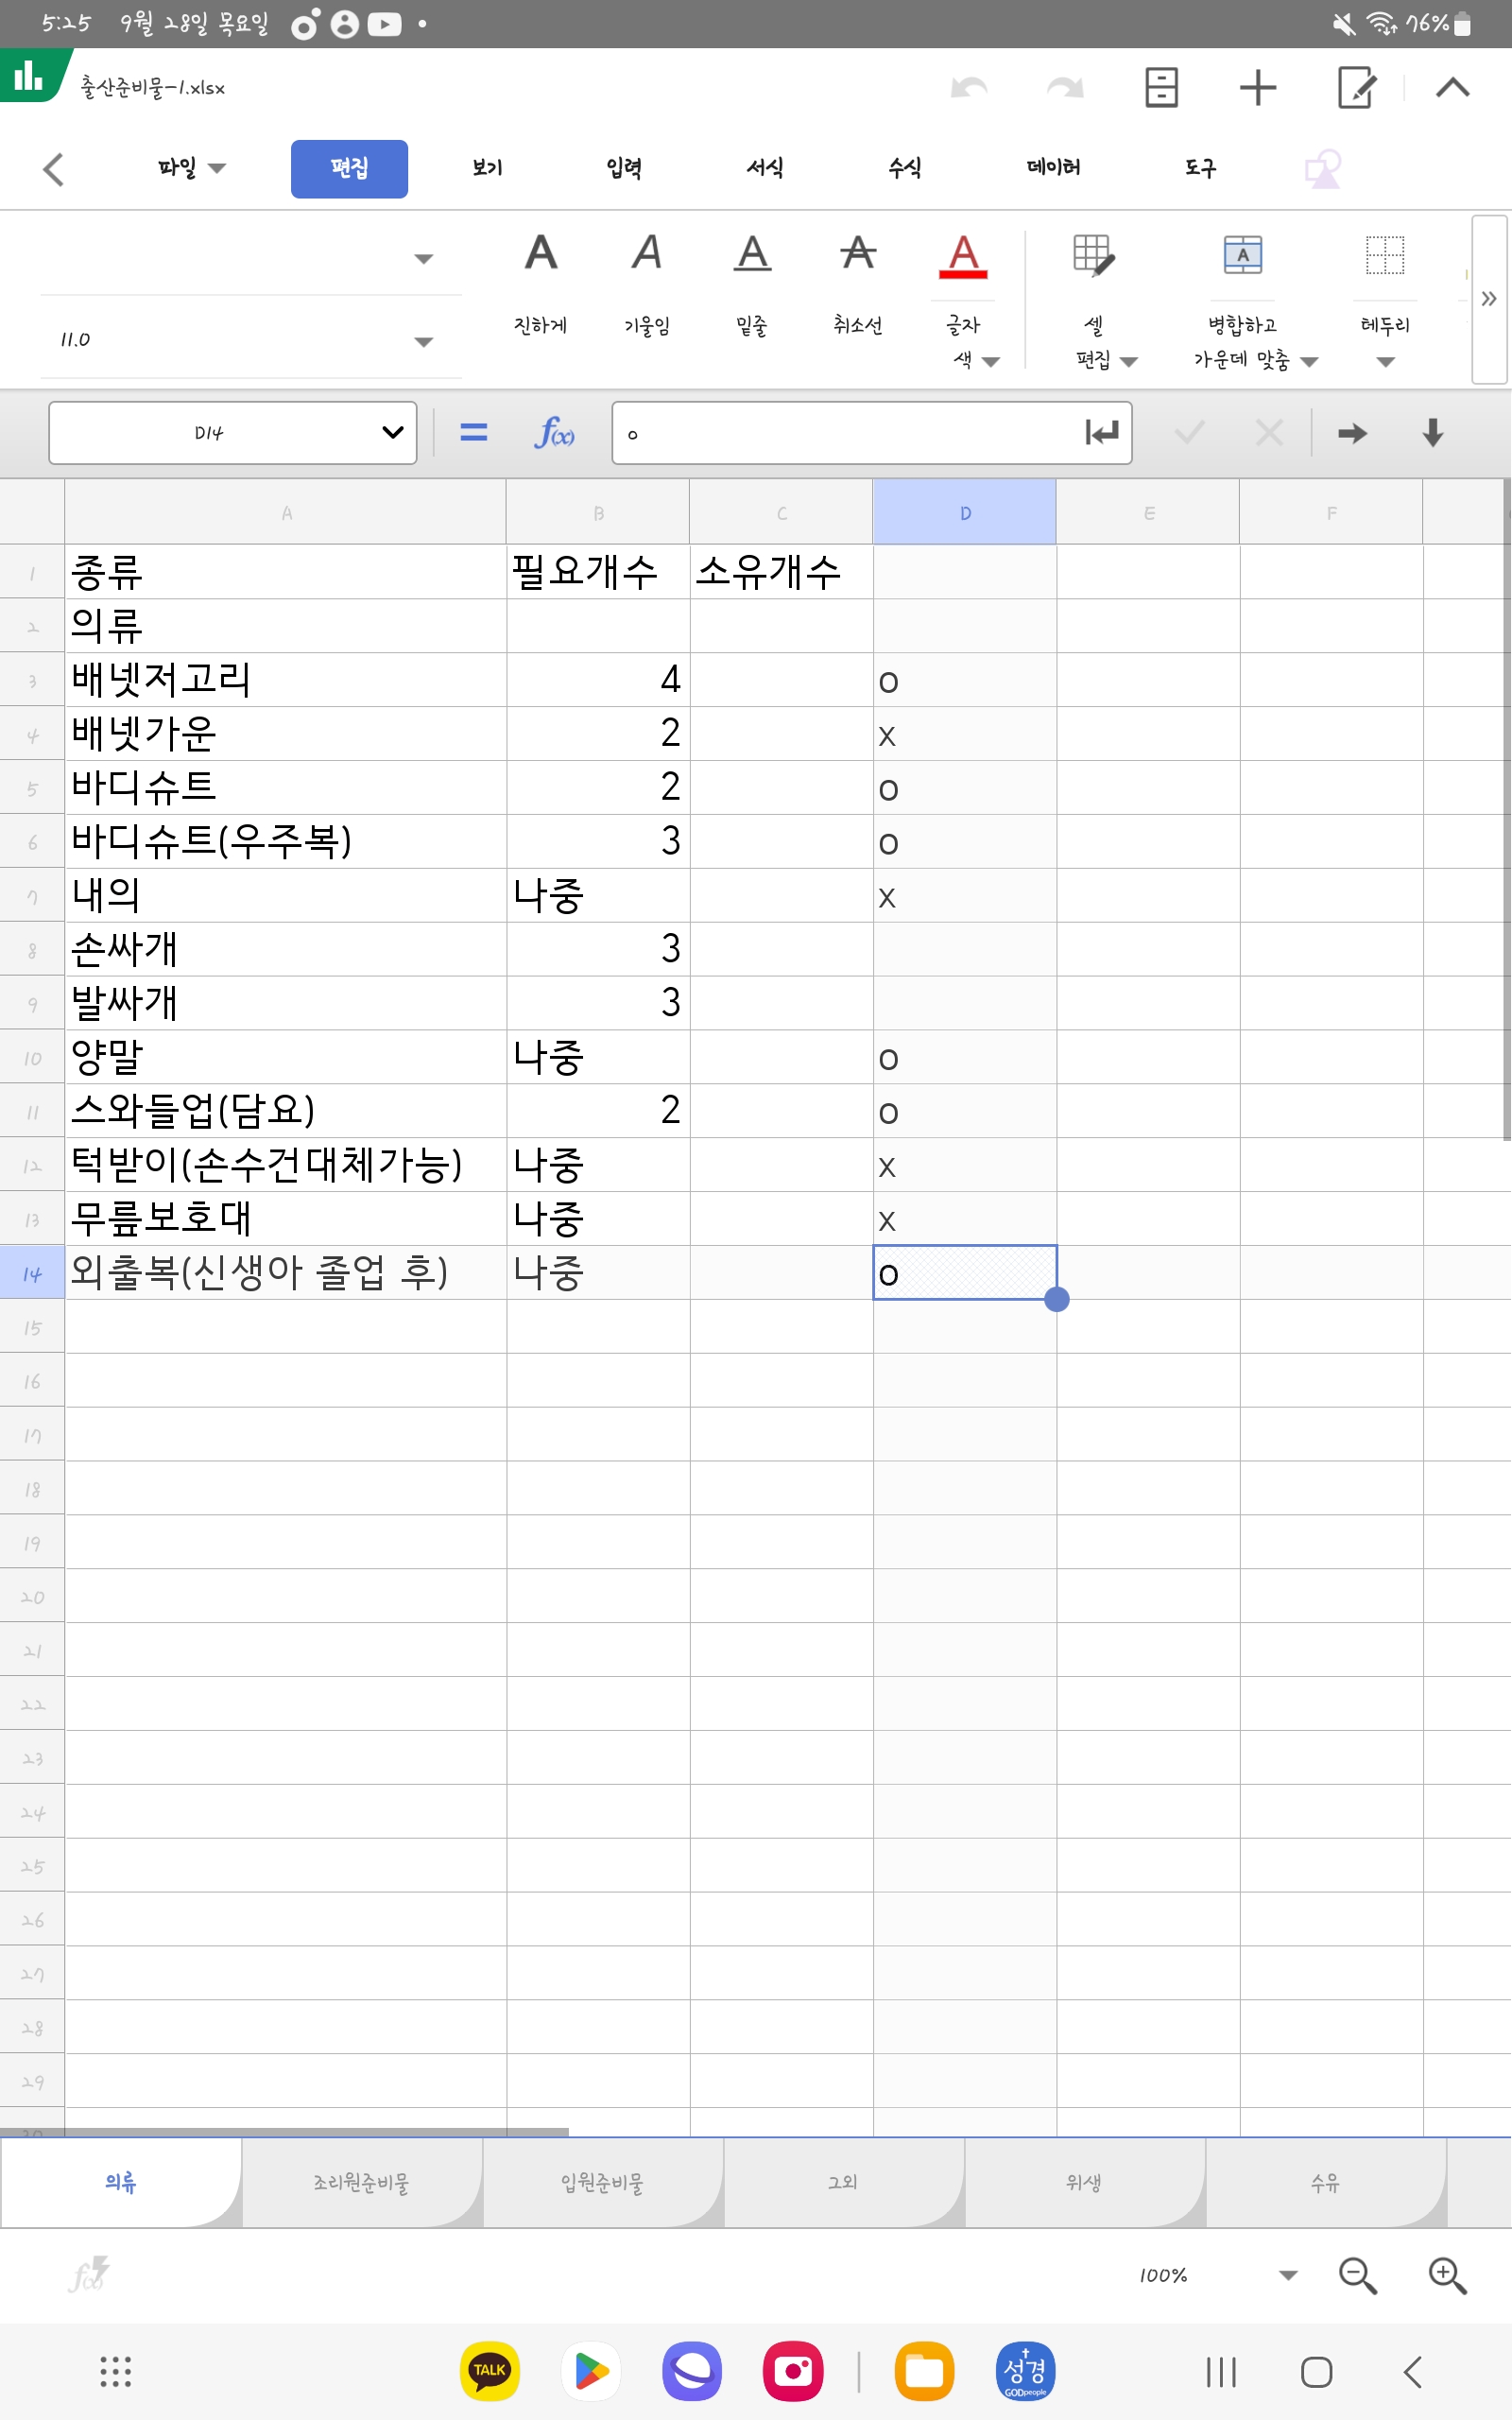Open the function fx insert icon
The image size is (1512, 2420).
click(x=554, y=433)
